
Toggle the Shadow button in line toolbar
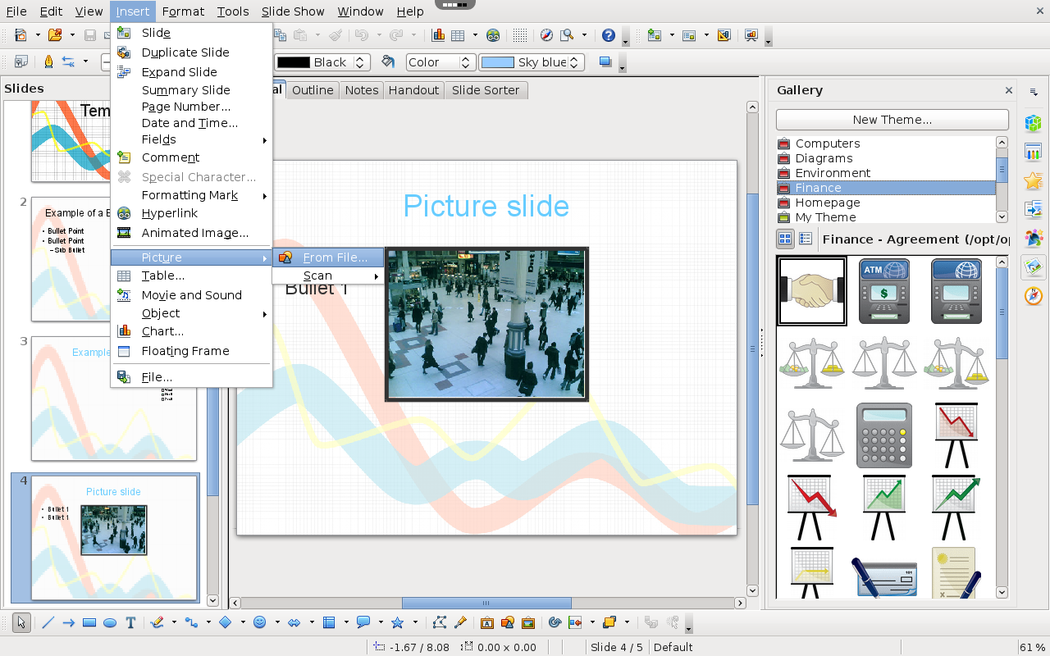tap(605, 62)
